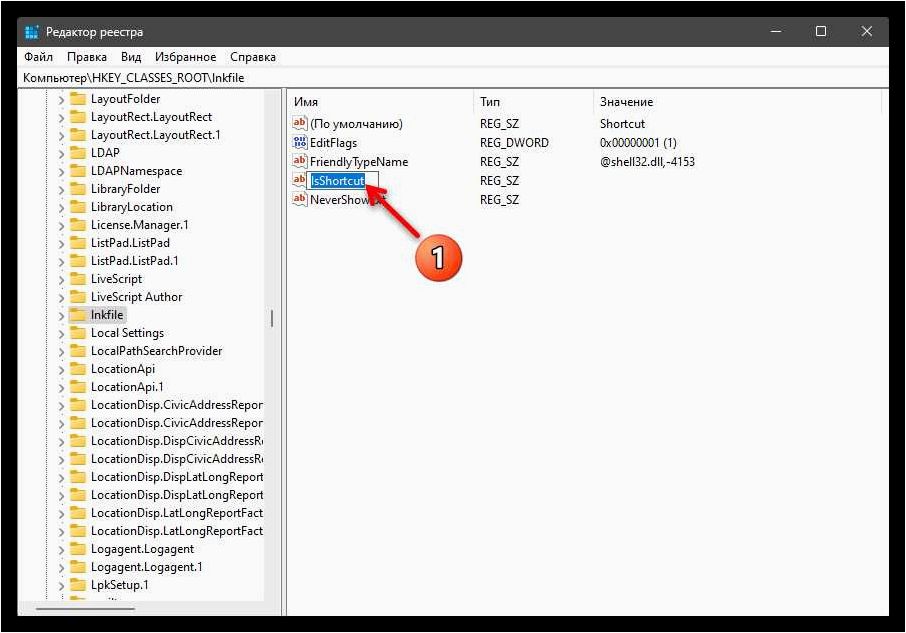
Task: Expand the LayoutRect.LayoutRect key
Action: [61, 118]
